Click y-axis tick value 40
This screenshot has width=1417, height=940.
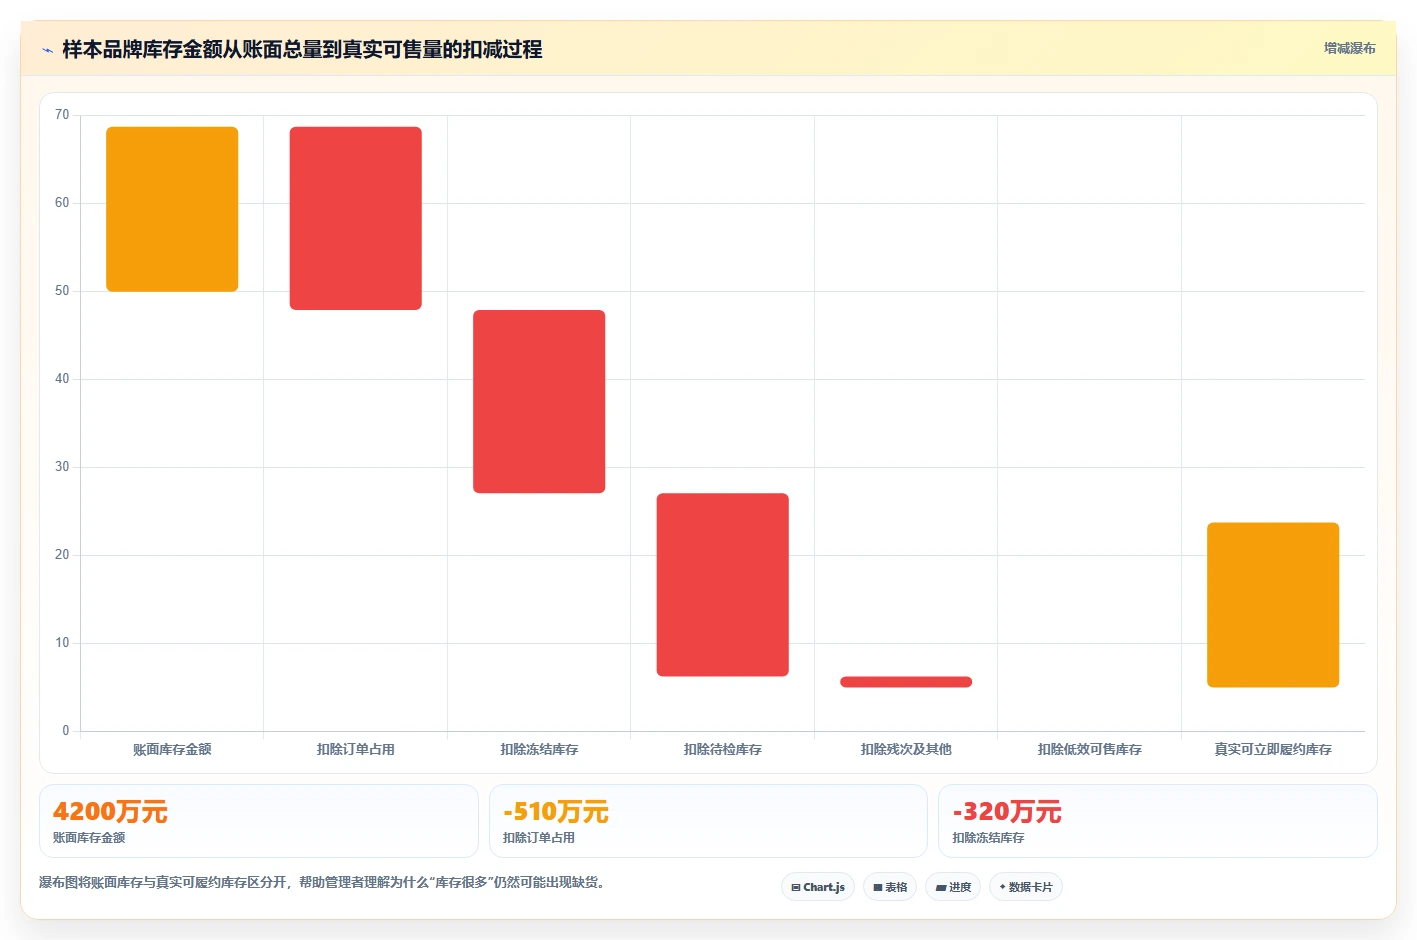pos(62,379)
